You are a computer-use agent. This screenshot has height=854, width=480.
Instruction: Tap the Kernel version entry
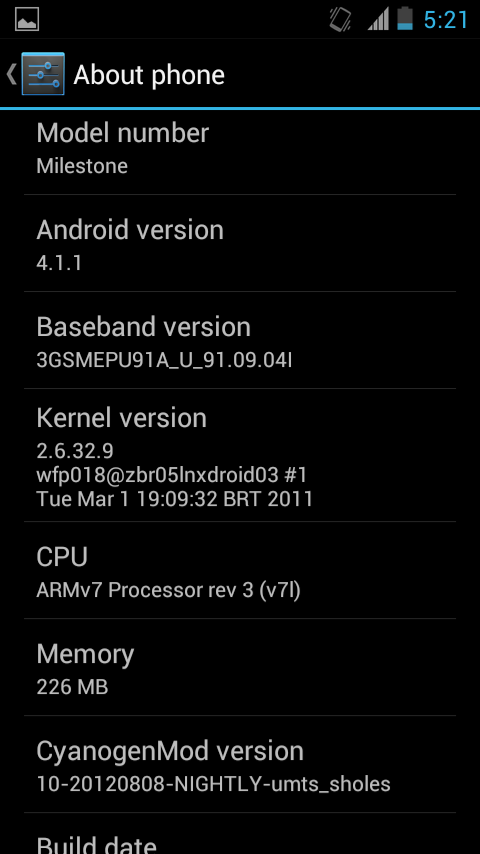(240, 455)
